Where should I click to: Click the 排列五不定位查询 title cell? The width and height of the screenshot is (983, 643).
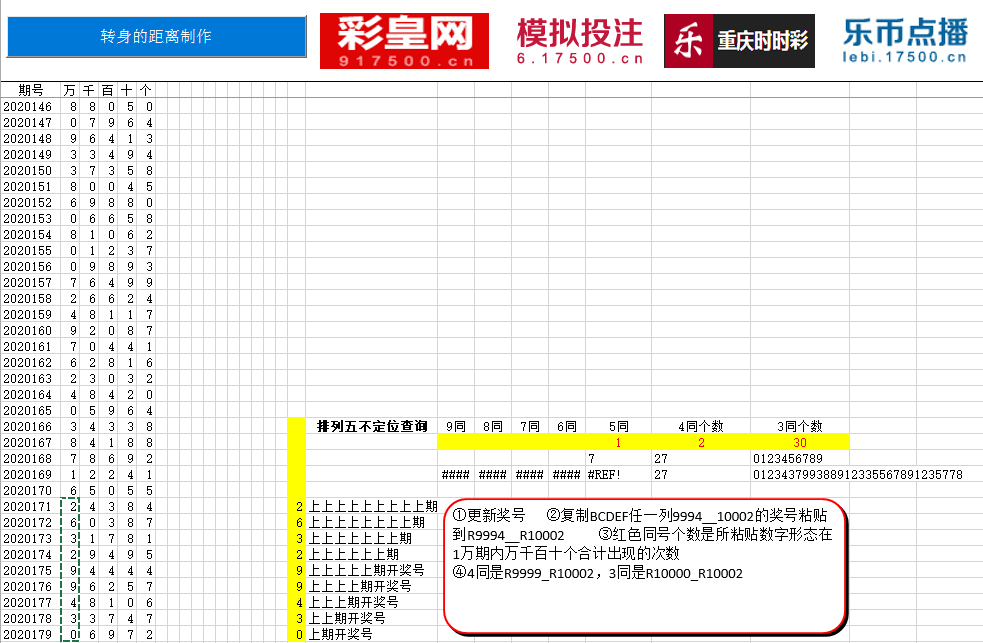click(371, 426)
